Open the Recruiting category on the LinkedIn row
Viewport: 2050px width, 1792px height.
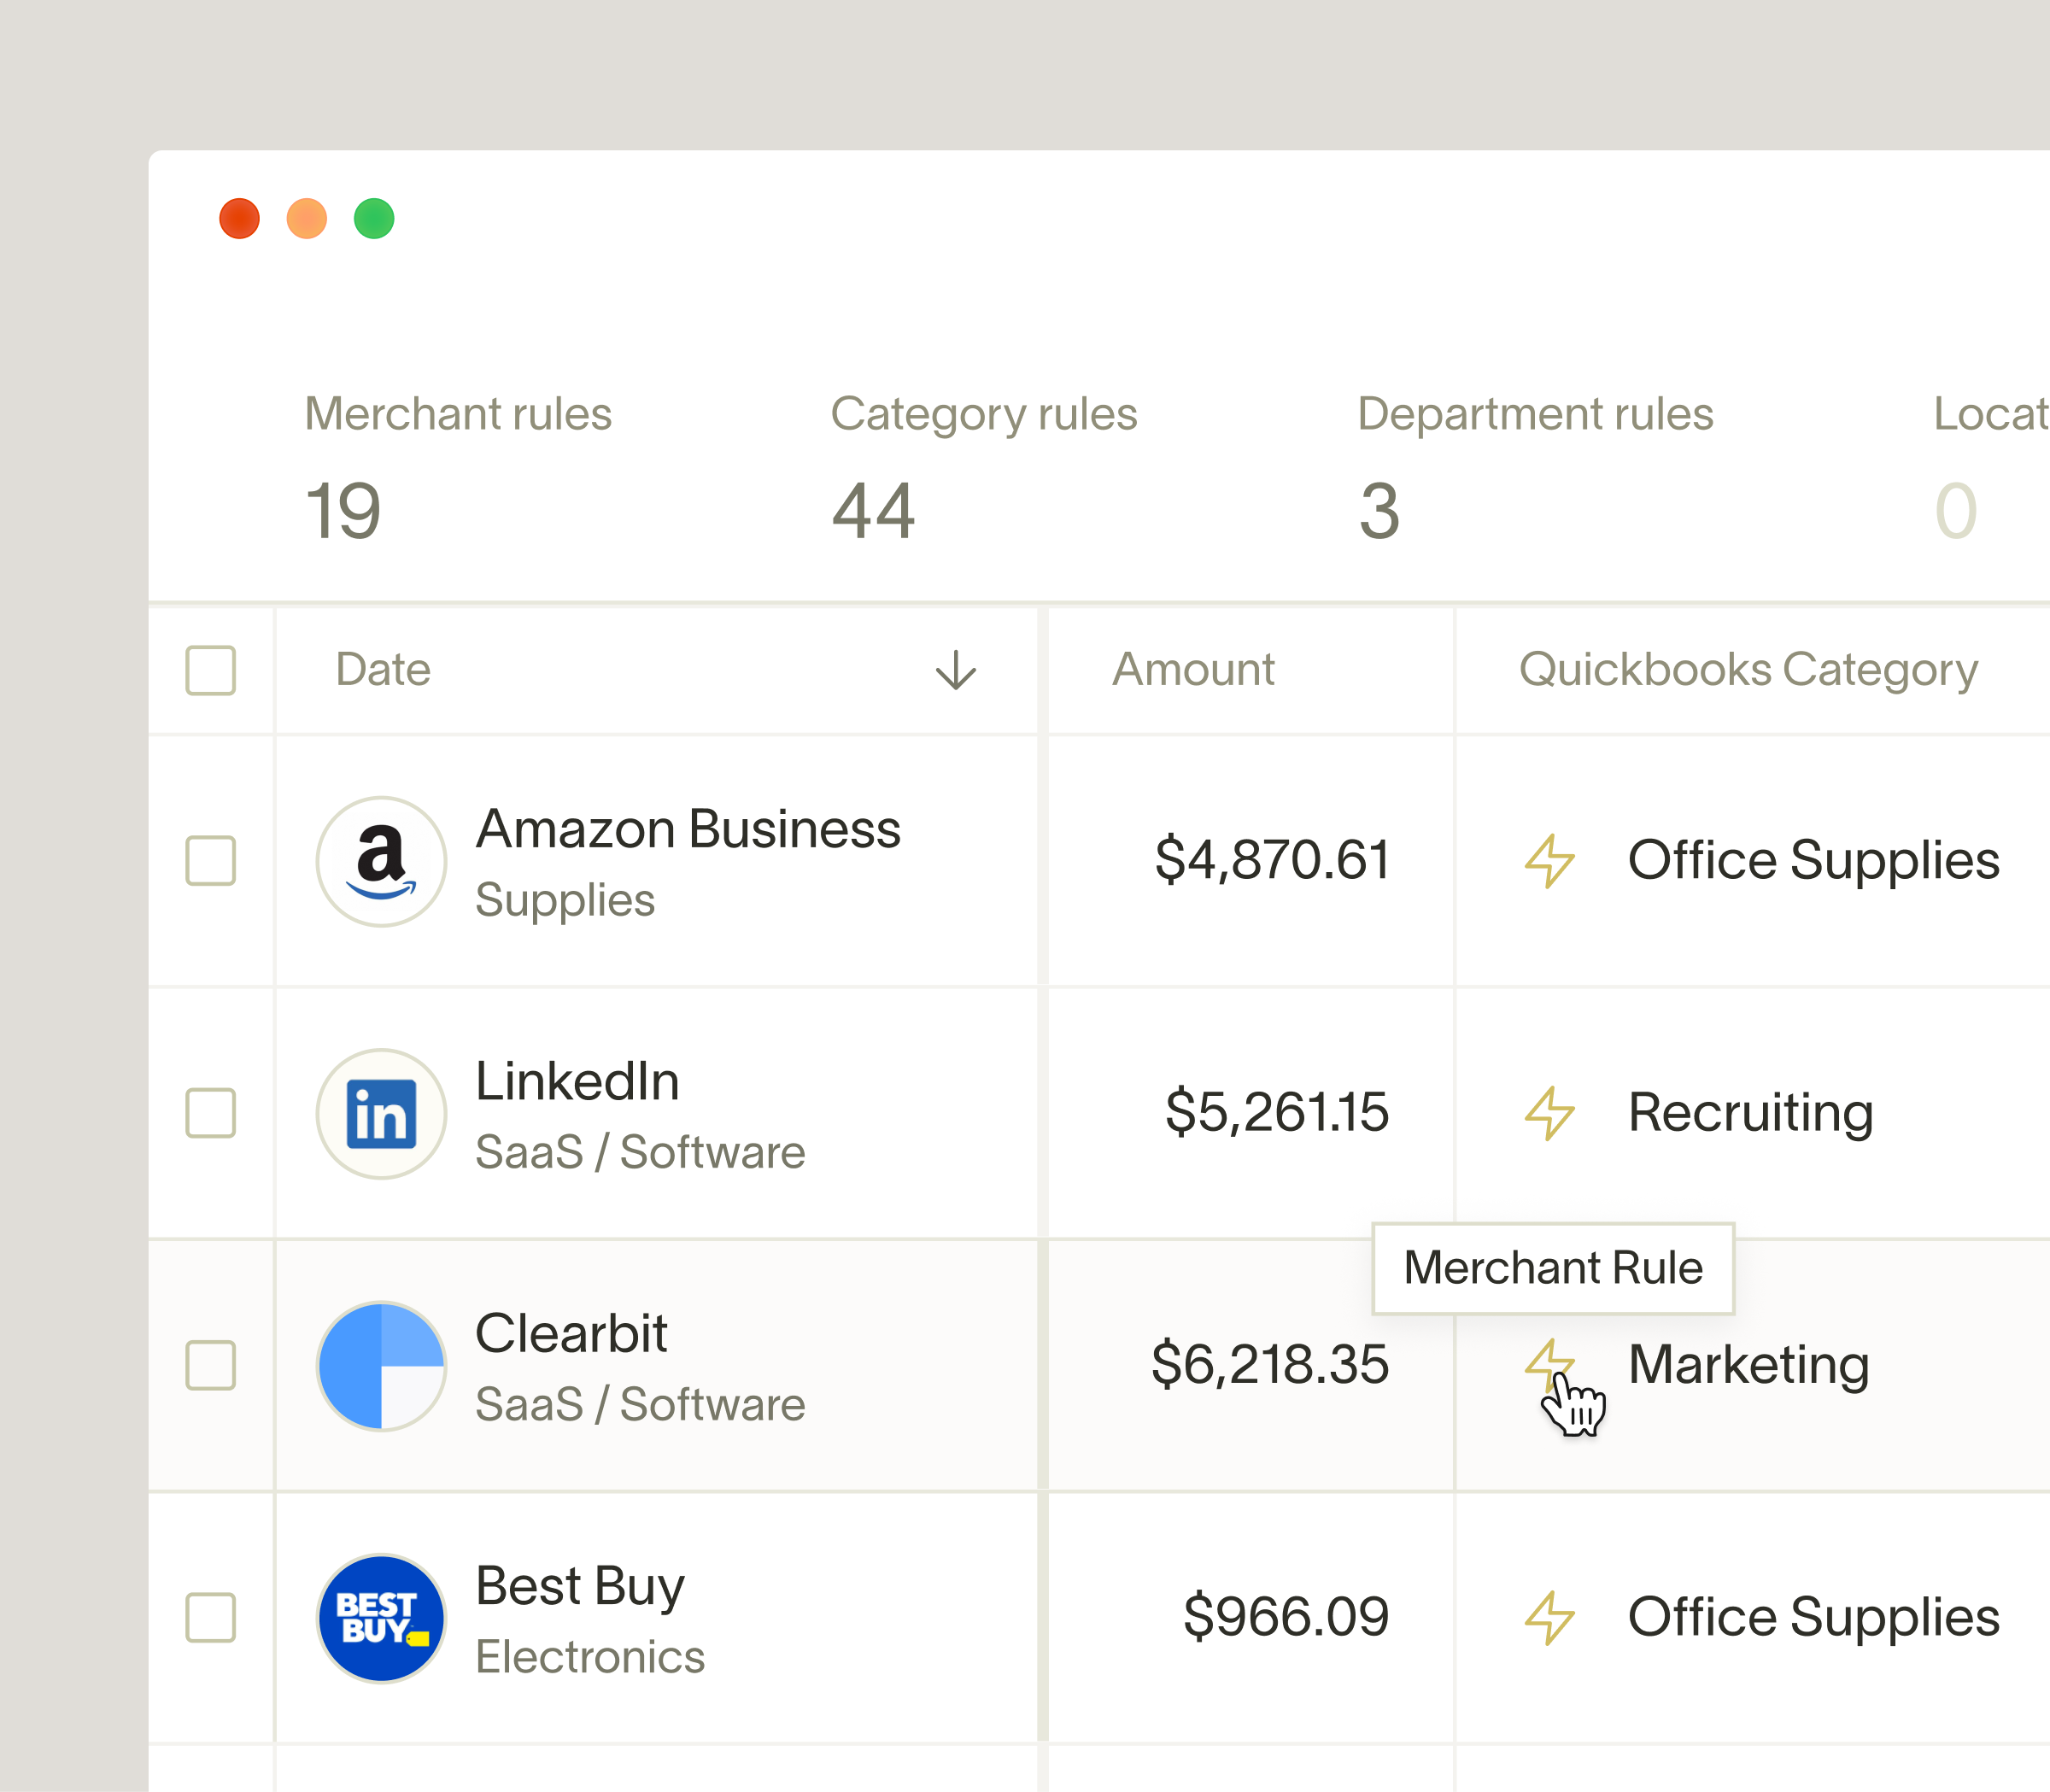coord(1750,1111)
